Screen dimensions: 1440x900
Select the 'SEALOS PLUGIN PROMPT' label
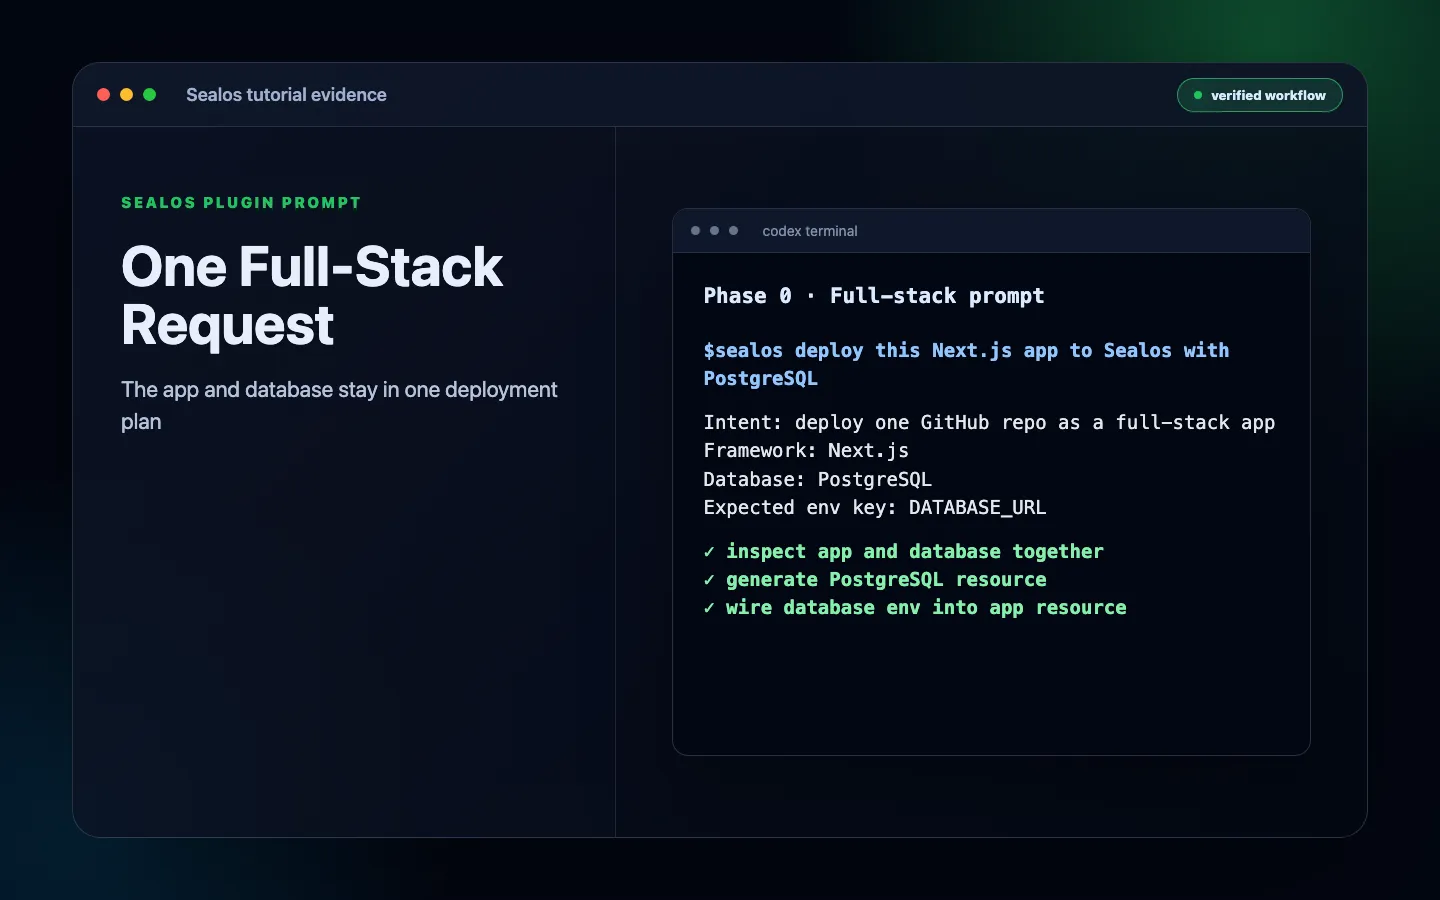click(x=241, y=202)
